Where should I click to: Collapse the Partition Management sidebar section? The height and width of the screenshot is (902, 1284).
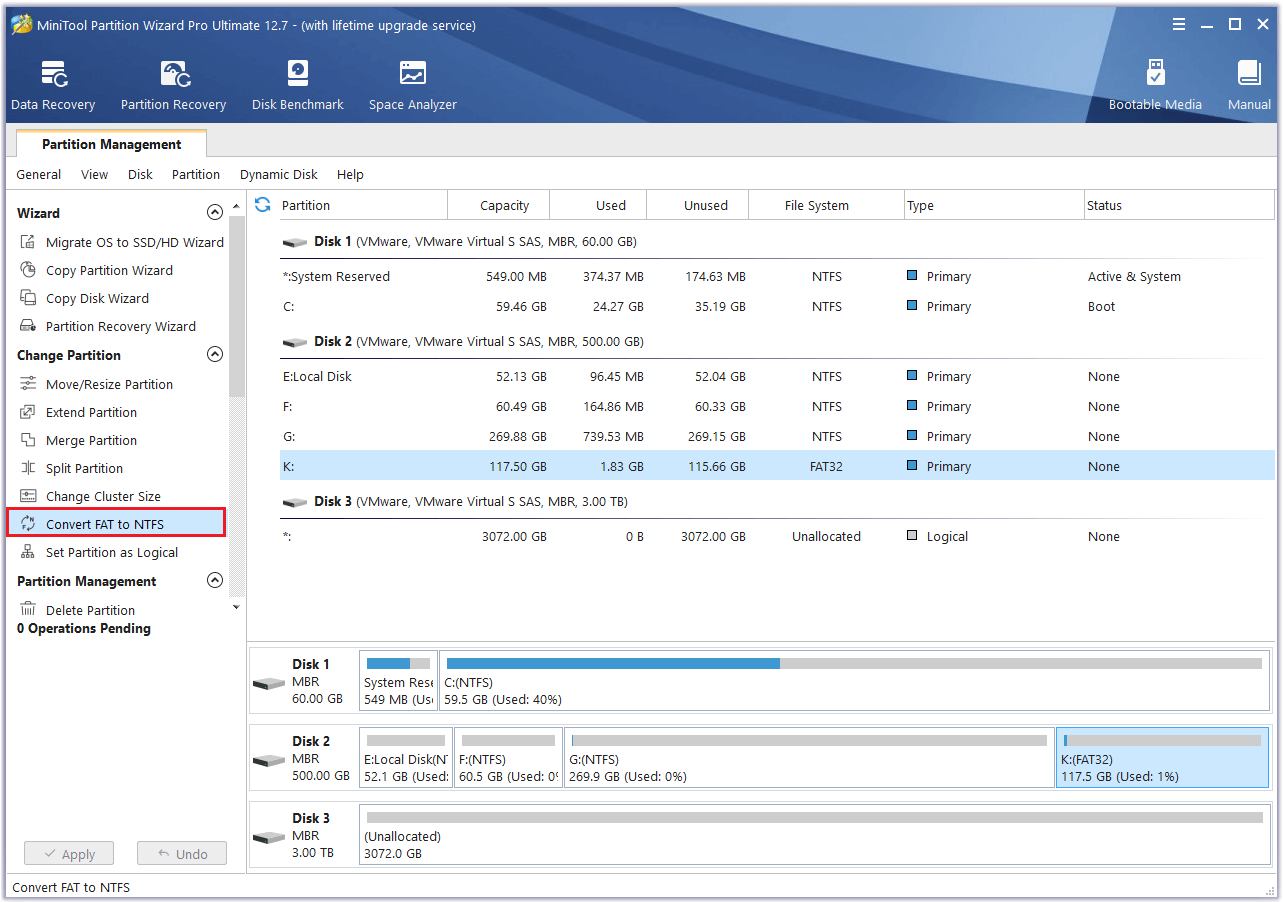pyautogui.click(x=214, y=580)
